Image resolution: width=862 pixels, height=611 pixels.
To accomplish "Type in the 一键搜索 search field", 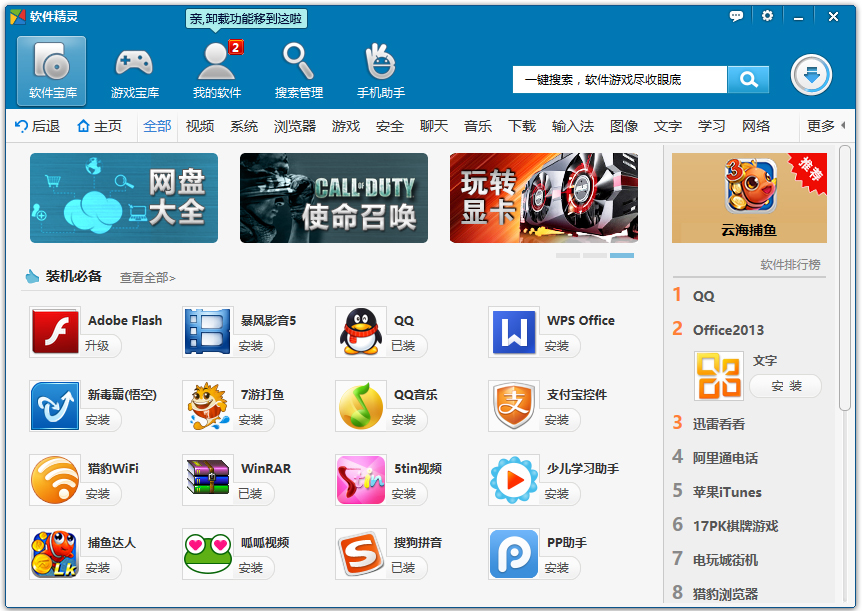I will click(620, 79).
